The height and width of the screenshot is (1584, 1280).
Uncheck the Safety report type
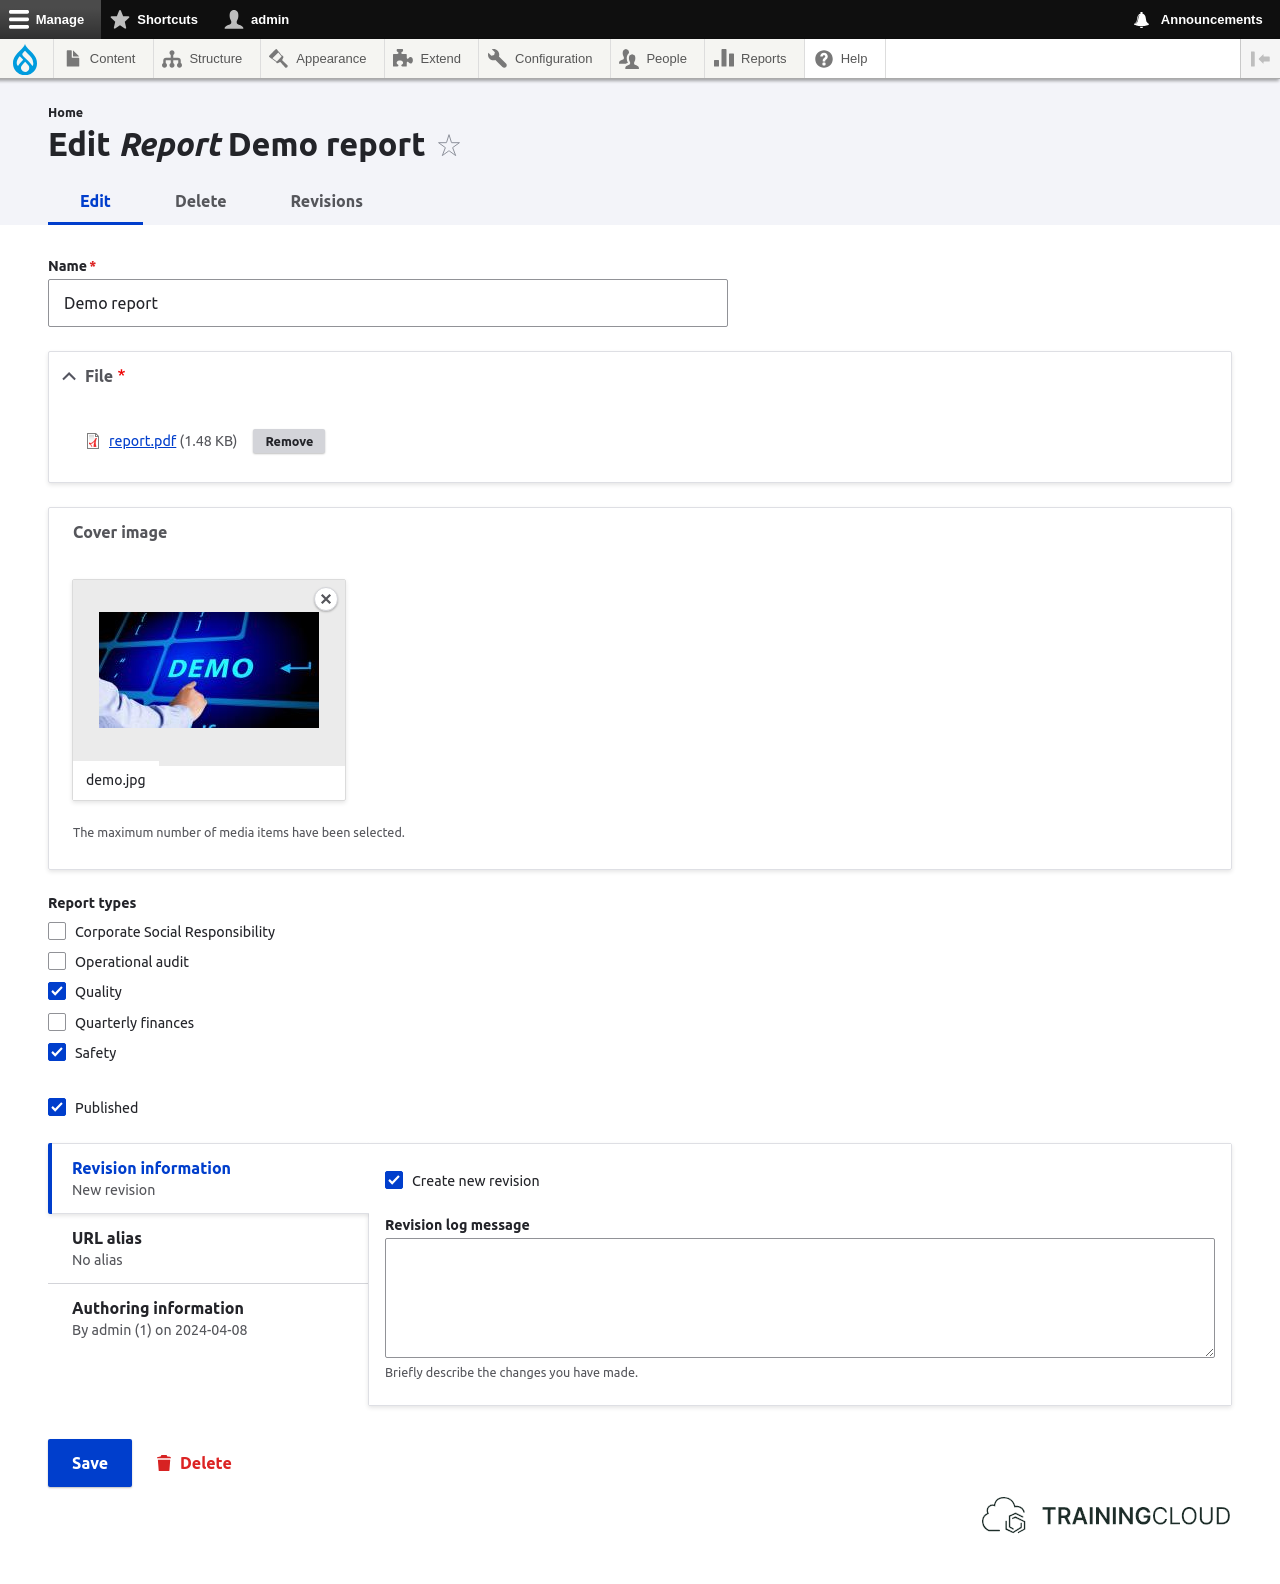click(x=57, y=1052)
